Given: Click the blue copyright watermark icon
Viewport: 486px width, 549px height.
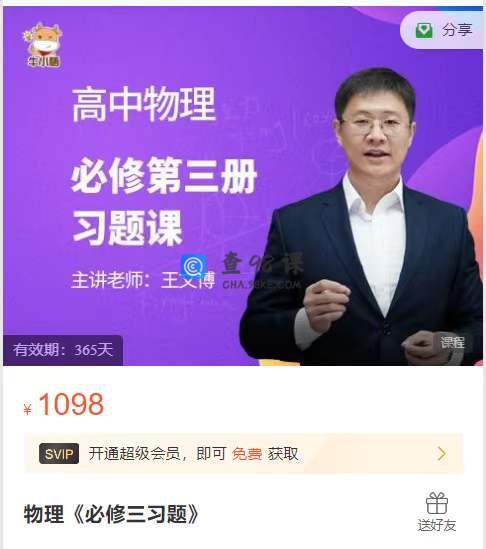Looking at the screenshot, I should [x=193, y=266].
